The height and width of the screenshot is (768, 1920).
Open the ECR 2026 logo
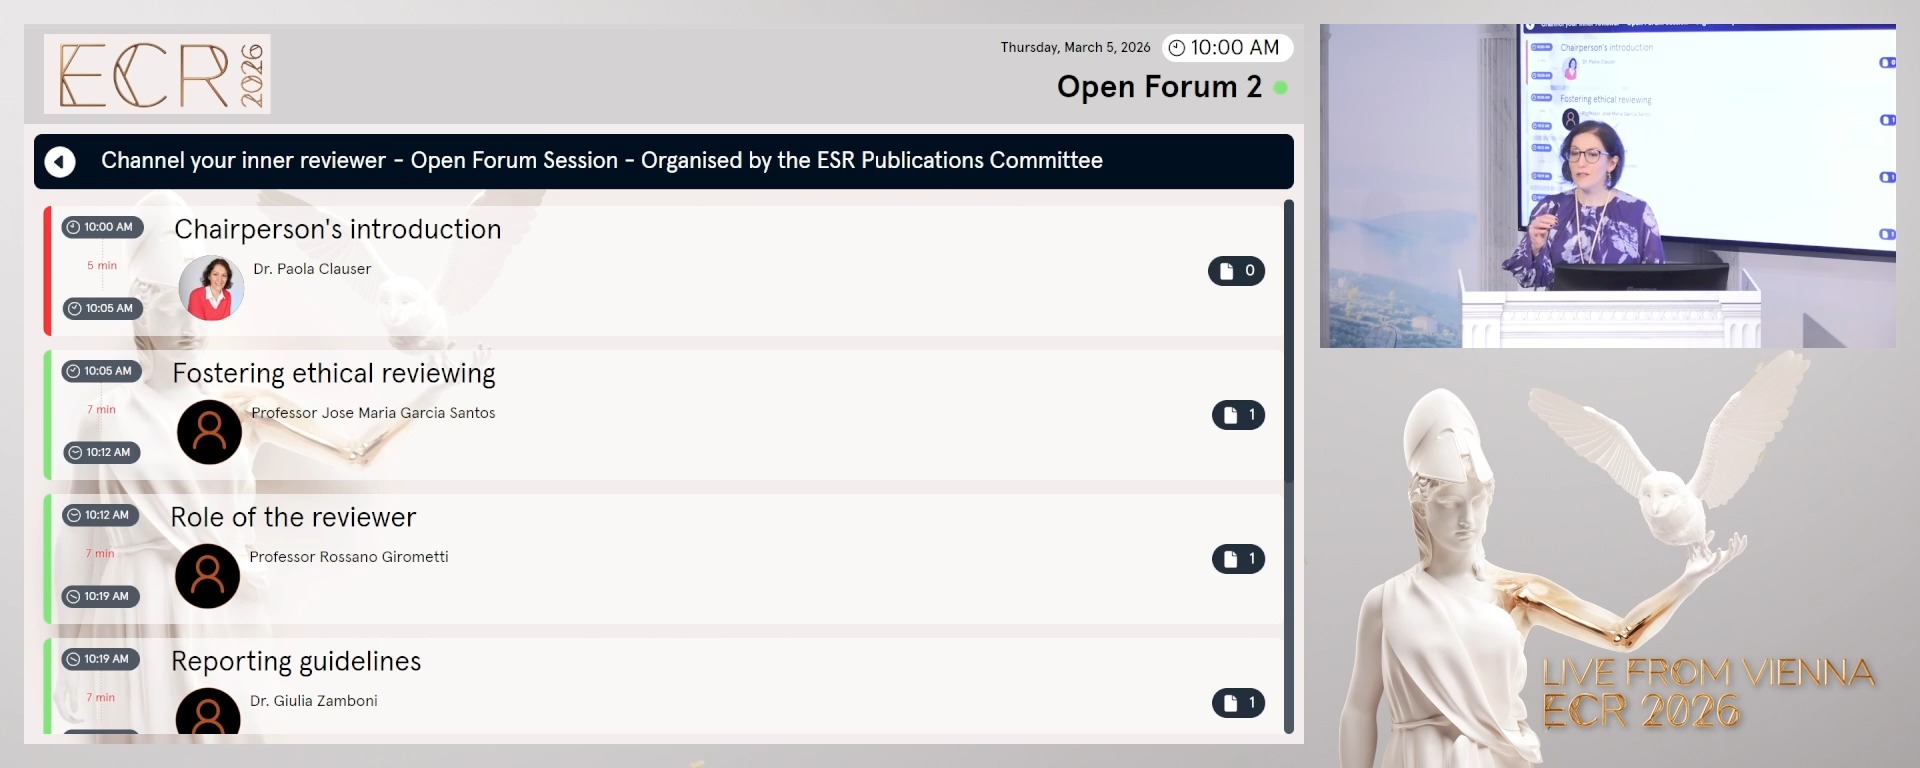157,74
